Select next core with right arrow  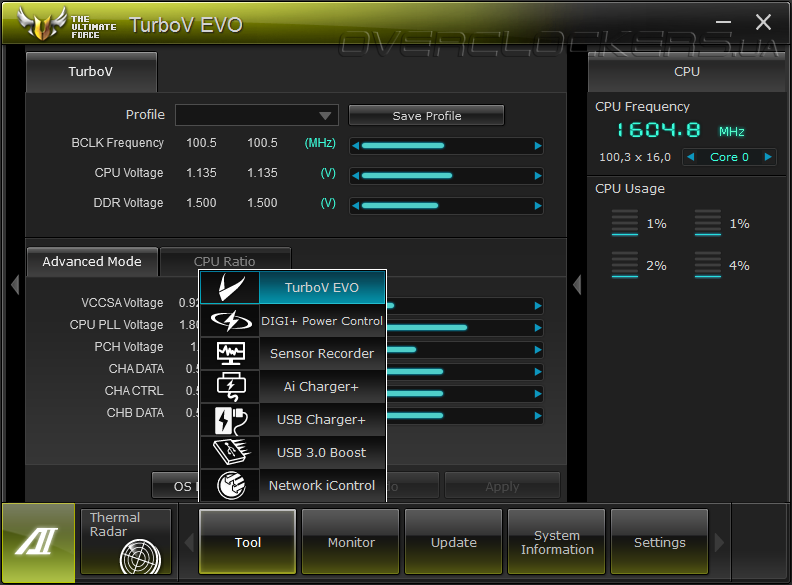pyautogui.click(x=768, y=157)
